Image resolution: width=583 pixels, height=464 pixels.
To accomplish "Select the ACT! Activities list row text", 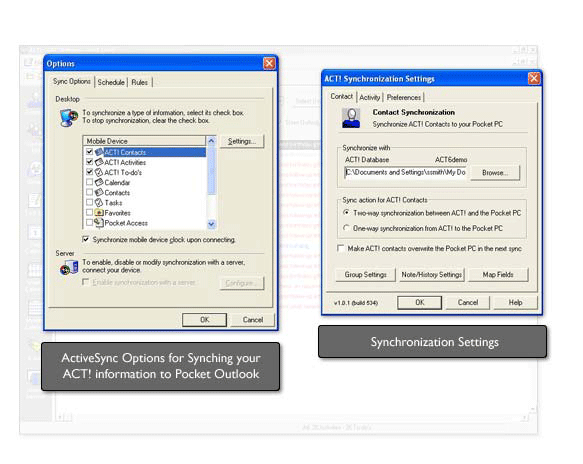I will 125,162.
